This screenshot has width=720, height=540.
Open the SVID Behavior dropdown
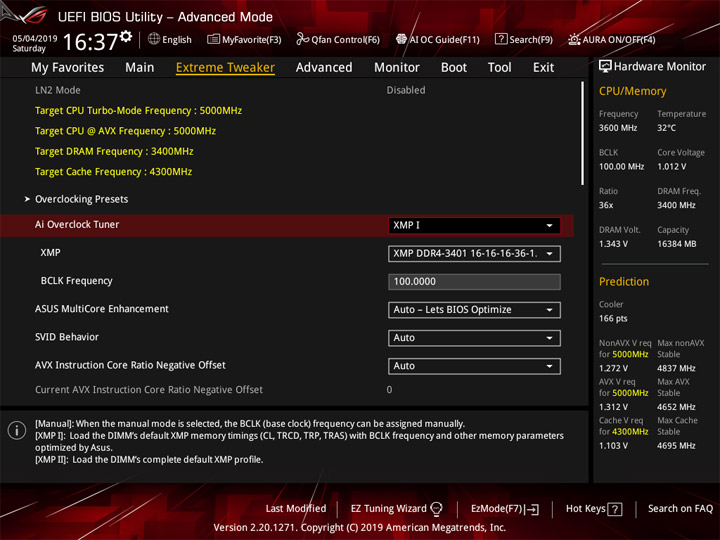coord(474,338)
